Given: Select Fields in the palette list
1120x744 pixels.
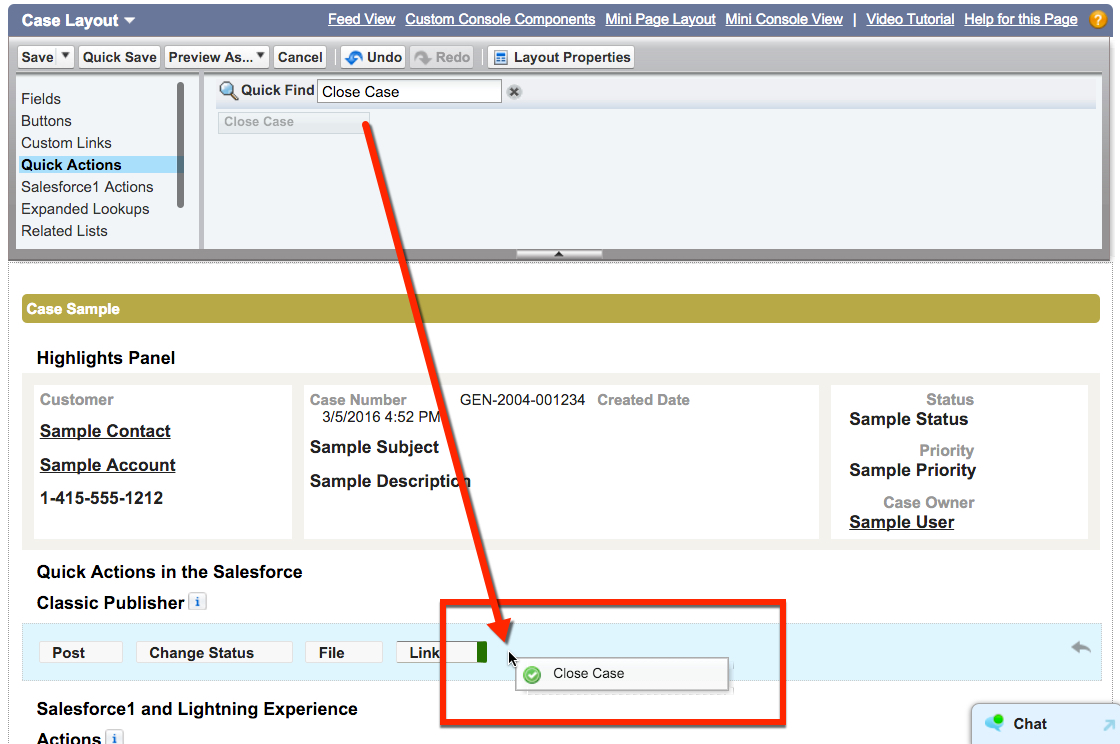Looking at the screenshot, I should 41,99.
